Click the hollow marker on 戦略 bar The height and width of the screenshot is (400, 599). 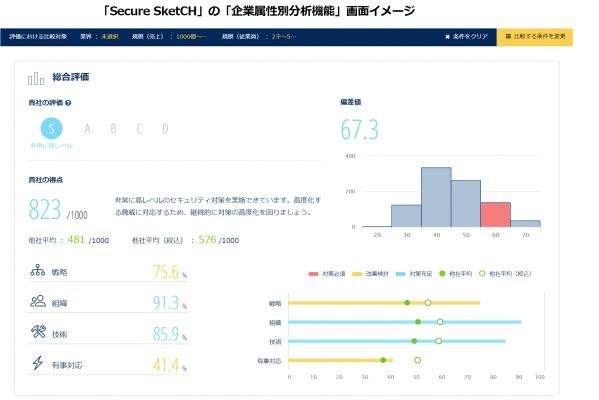[x=428, y=303]
